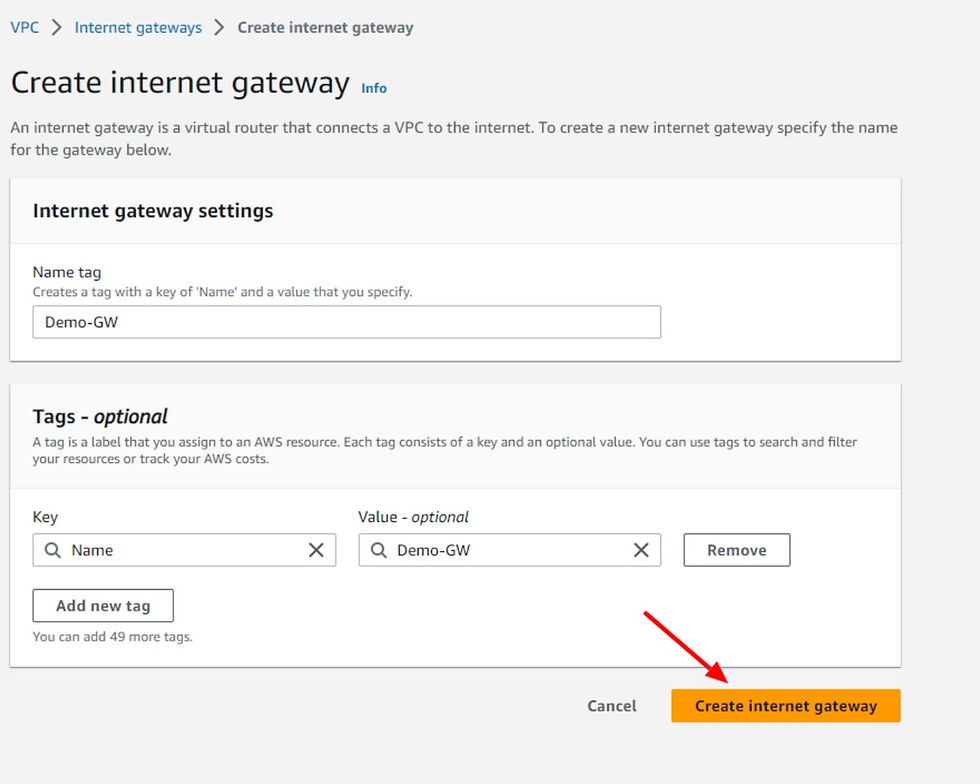
Task: Navigate to Internet gateways breadcrumb
Action: tap(138, 28)
